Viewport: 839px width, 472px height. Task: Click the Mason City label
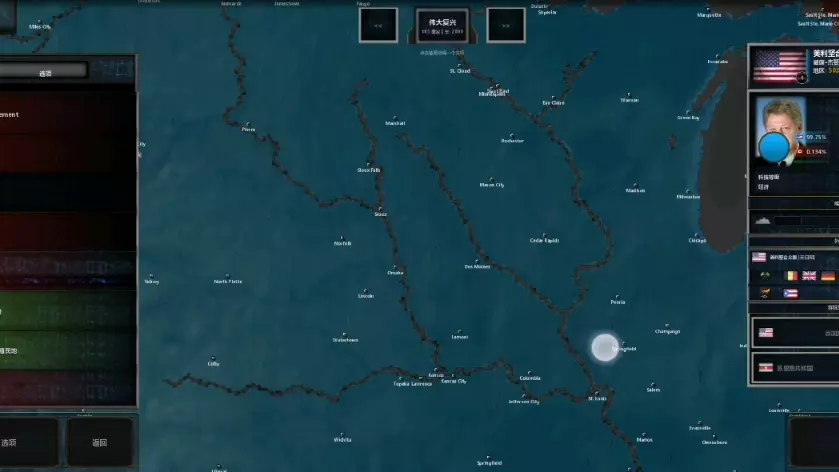492,185
